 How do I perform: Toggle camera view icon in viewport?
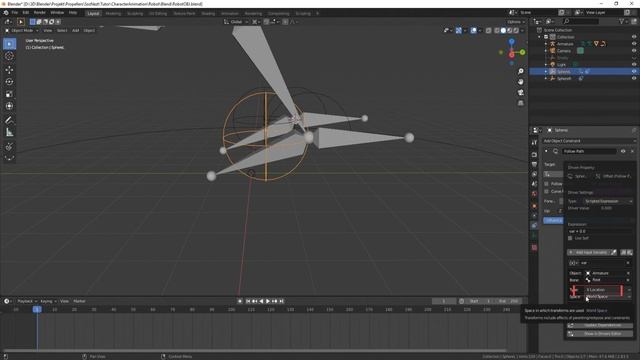click(521, 93)
